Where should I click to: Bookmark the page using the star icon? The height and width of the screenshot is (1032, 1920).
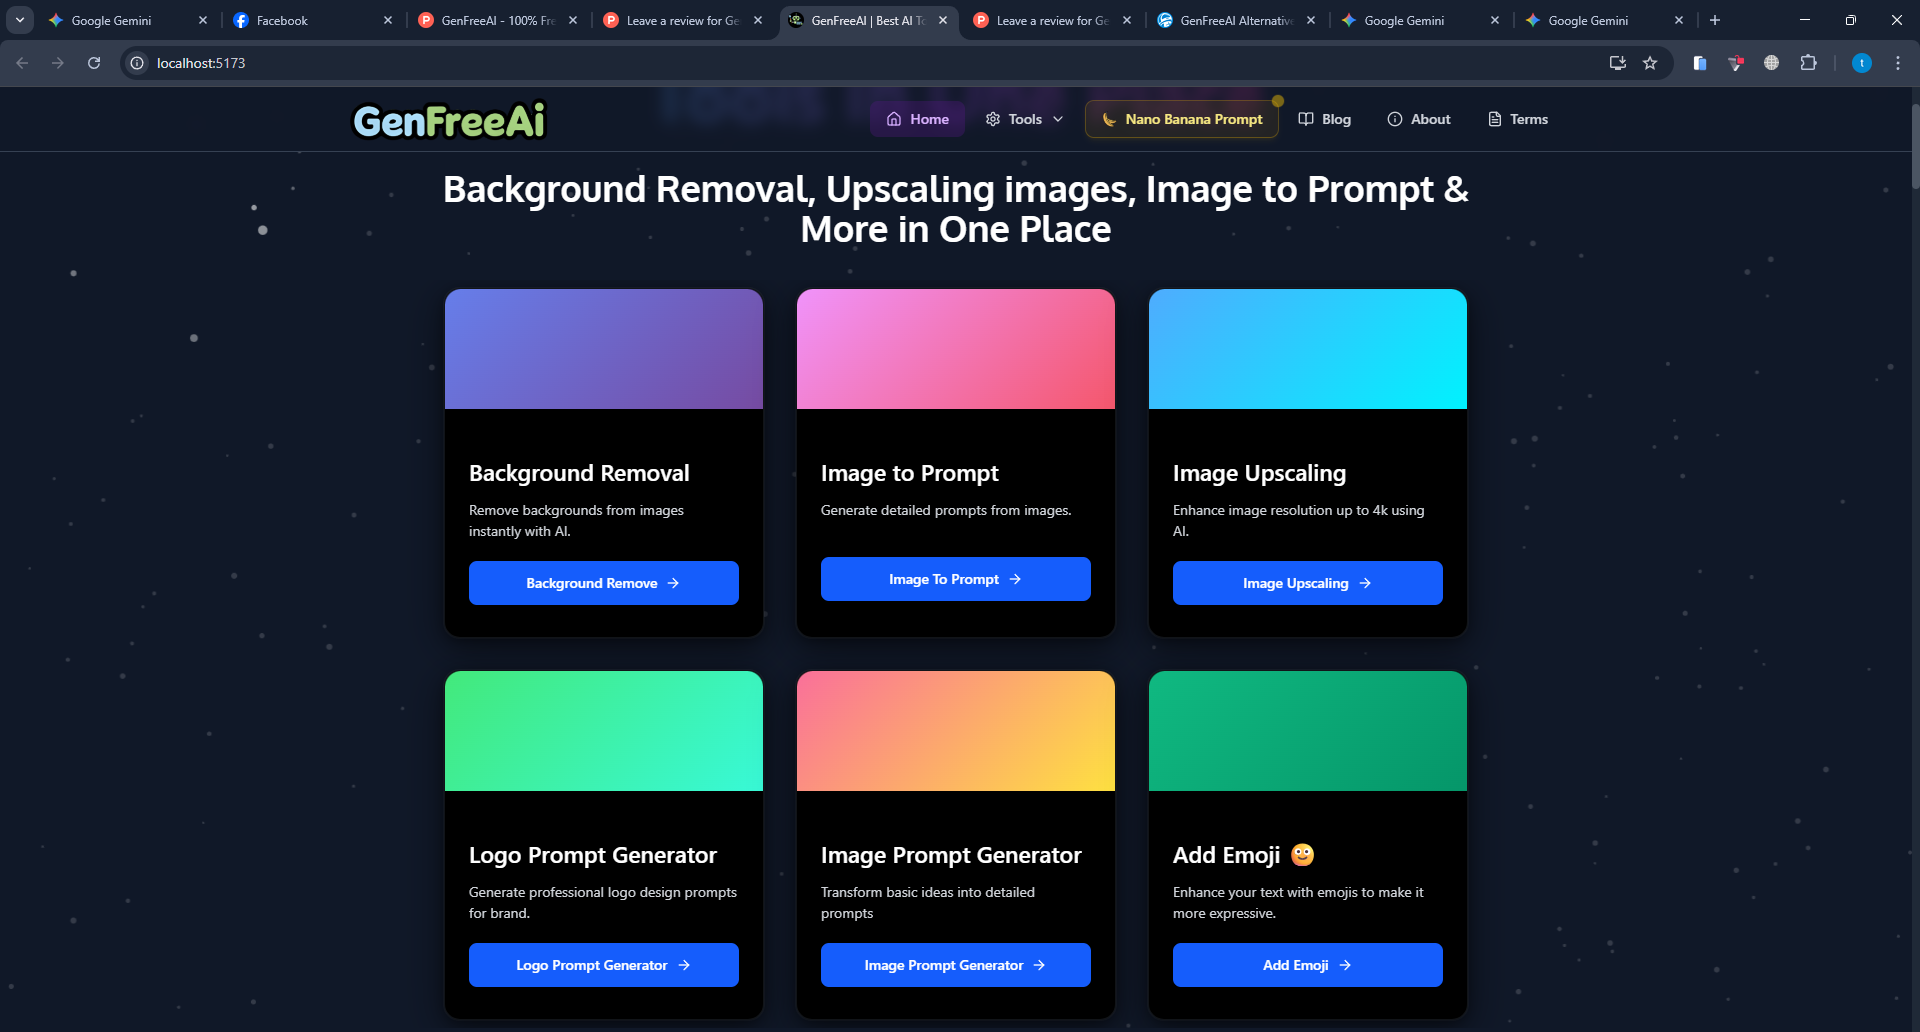[1650, 63]
